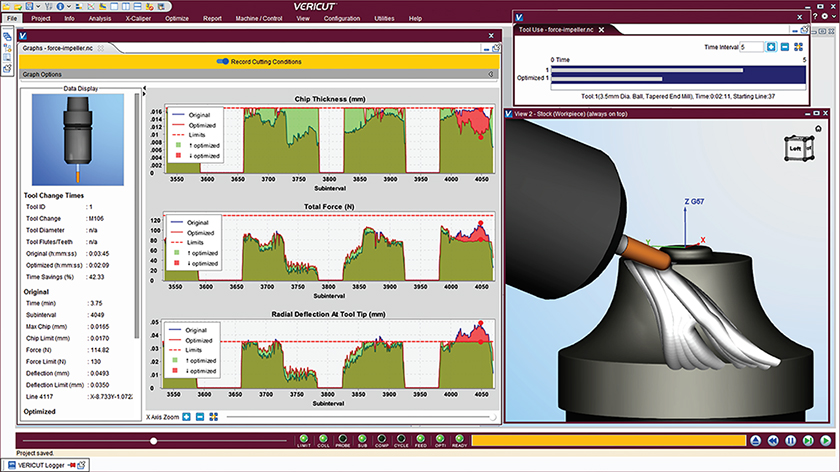Click the X Axis Zoom fit icon
Image resolution: width=840 pixels, height=472 pixels.
coord(214,416)
